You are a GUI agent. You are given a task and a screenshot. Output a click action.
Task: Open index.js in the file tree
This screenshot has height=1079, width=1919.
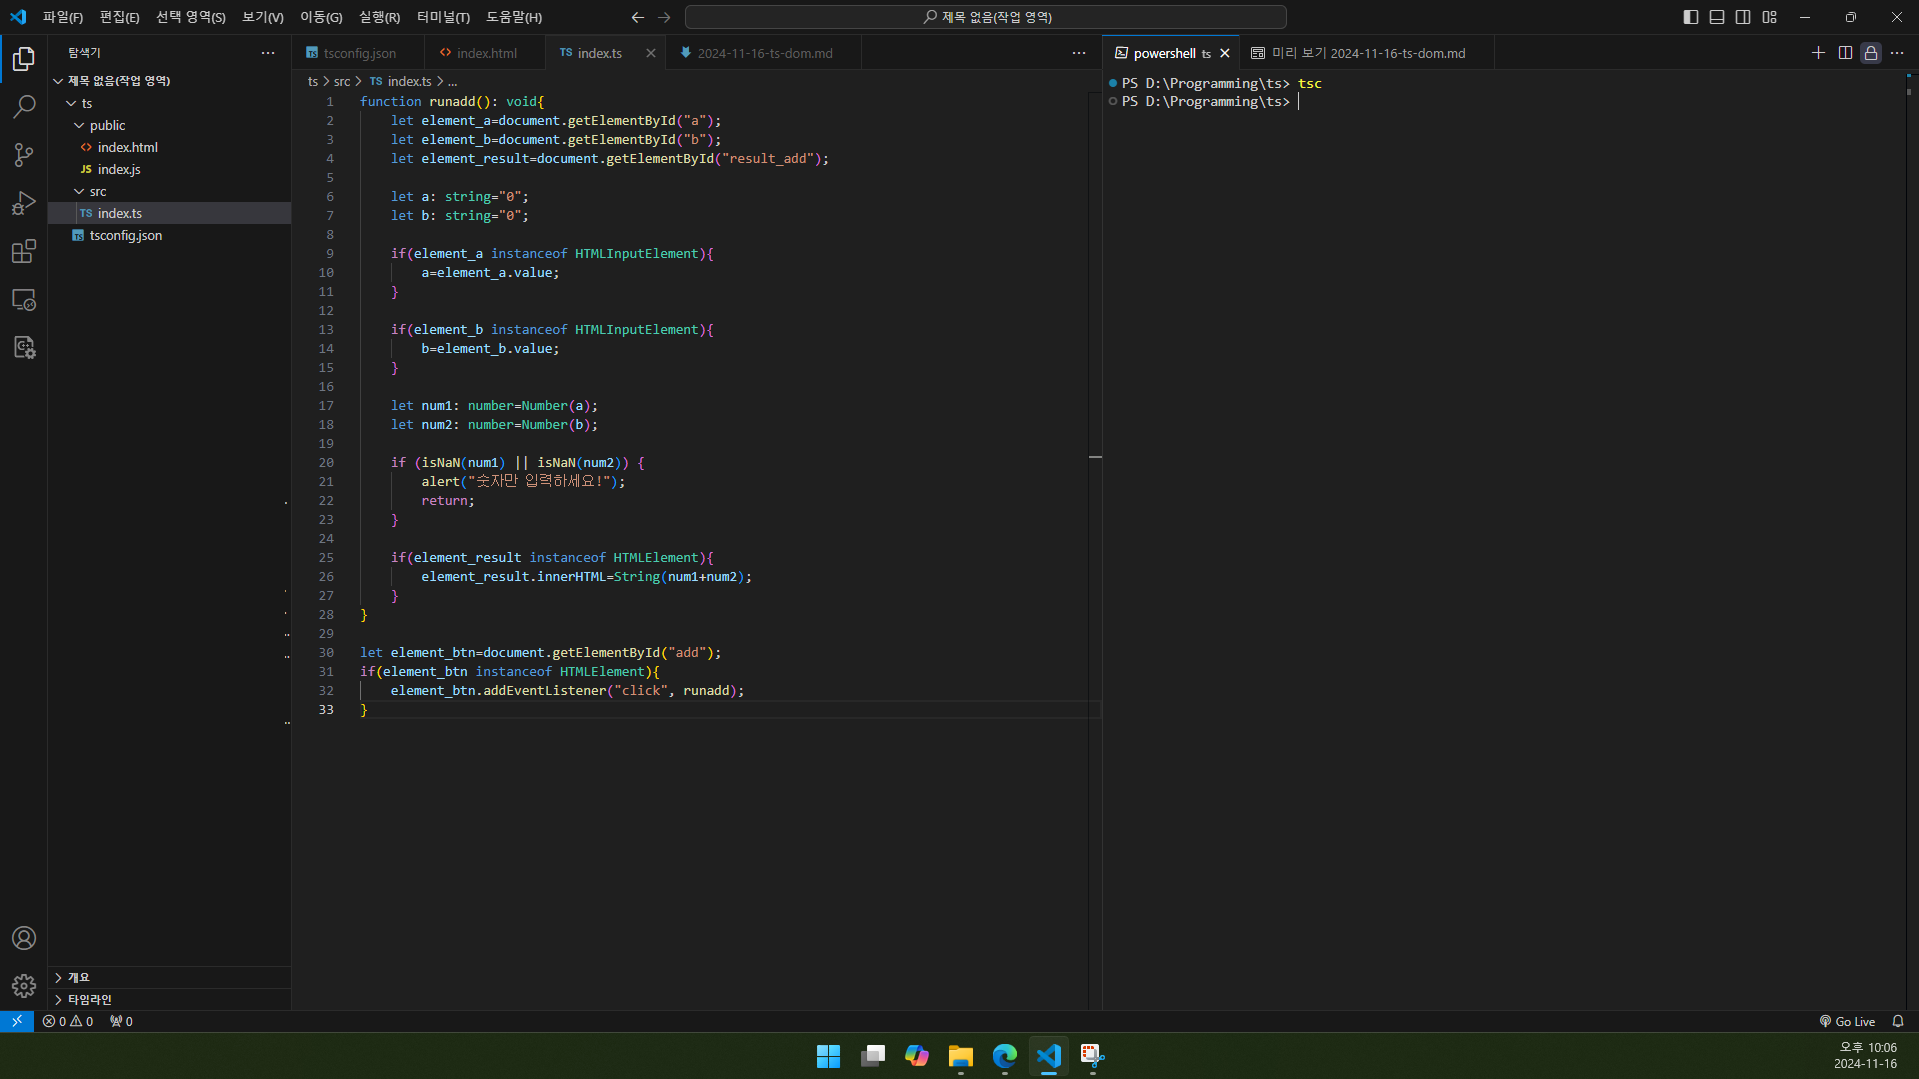[x=169, y=169]
